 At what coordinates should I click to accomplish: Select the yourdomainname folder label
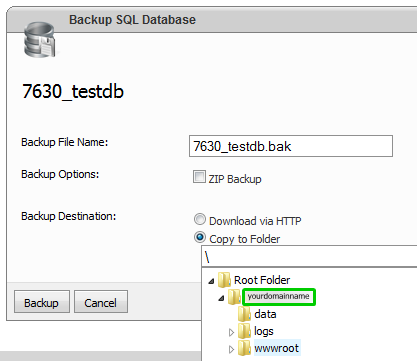[x=278, y=296]
